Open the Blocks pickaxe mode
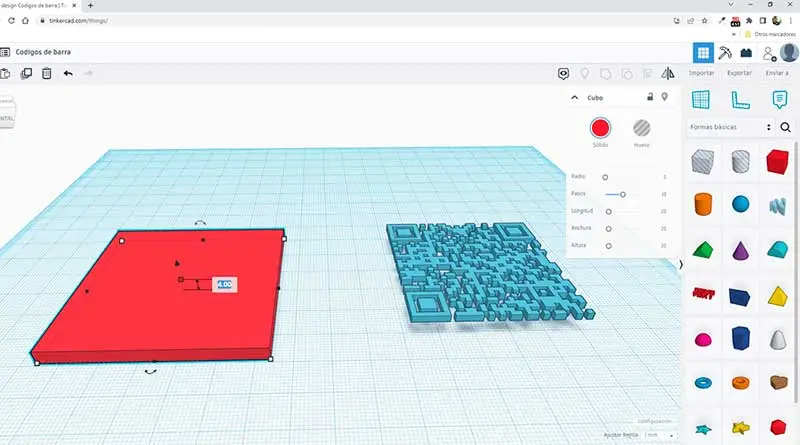 point(724,53)
